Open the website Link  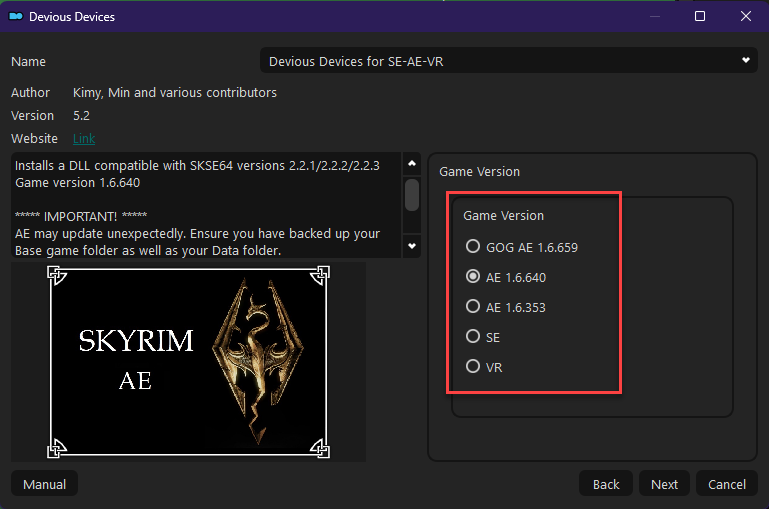point(84,139)
